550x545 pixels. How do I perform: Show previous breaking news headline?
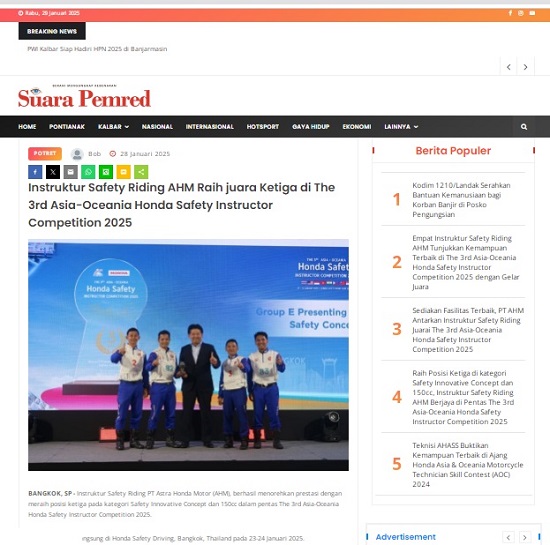[x=509, y=67]
